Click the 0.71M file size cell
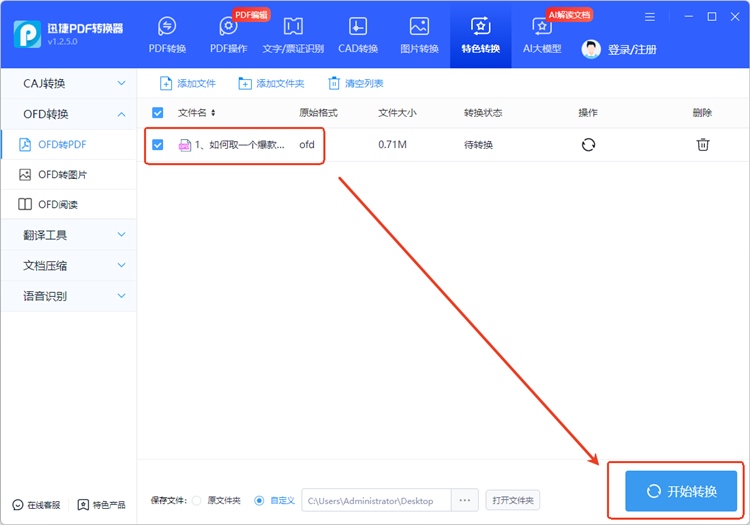750x525 pixels. [392, 144]
